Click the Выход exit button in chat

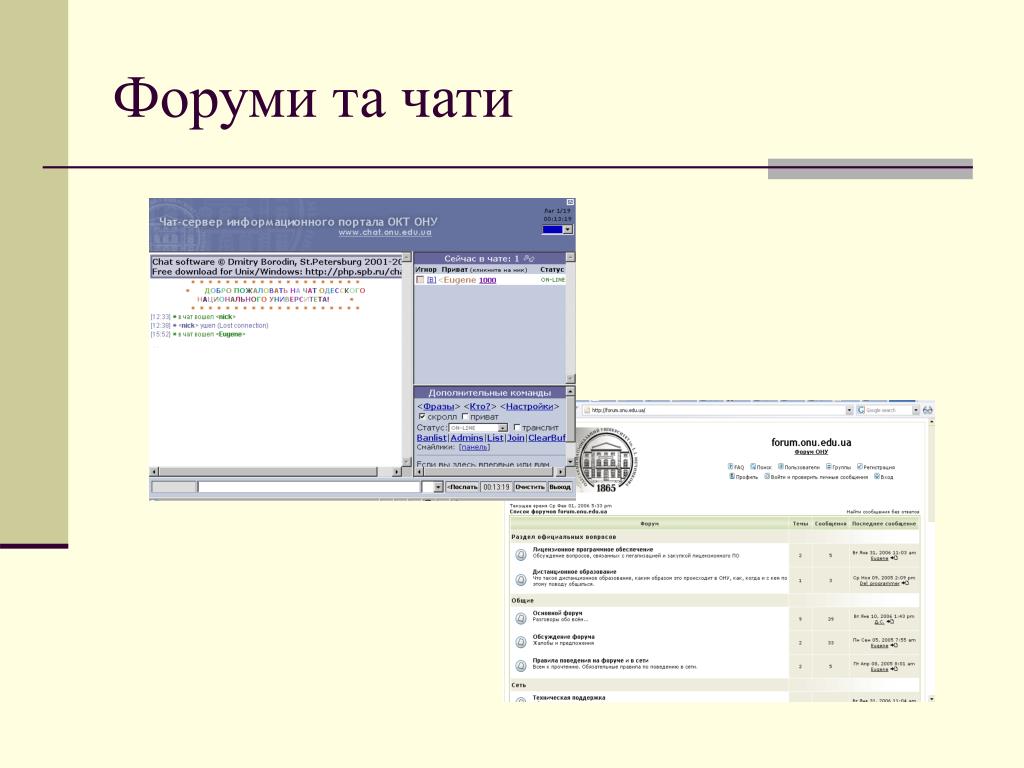[x=560, y=487]
